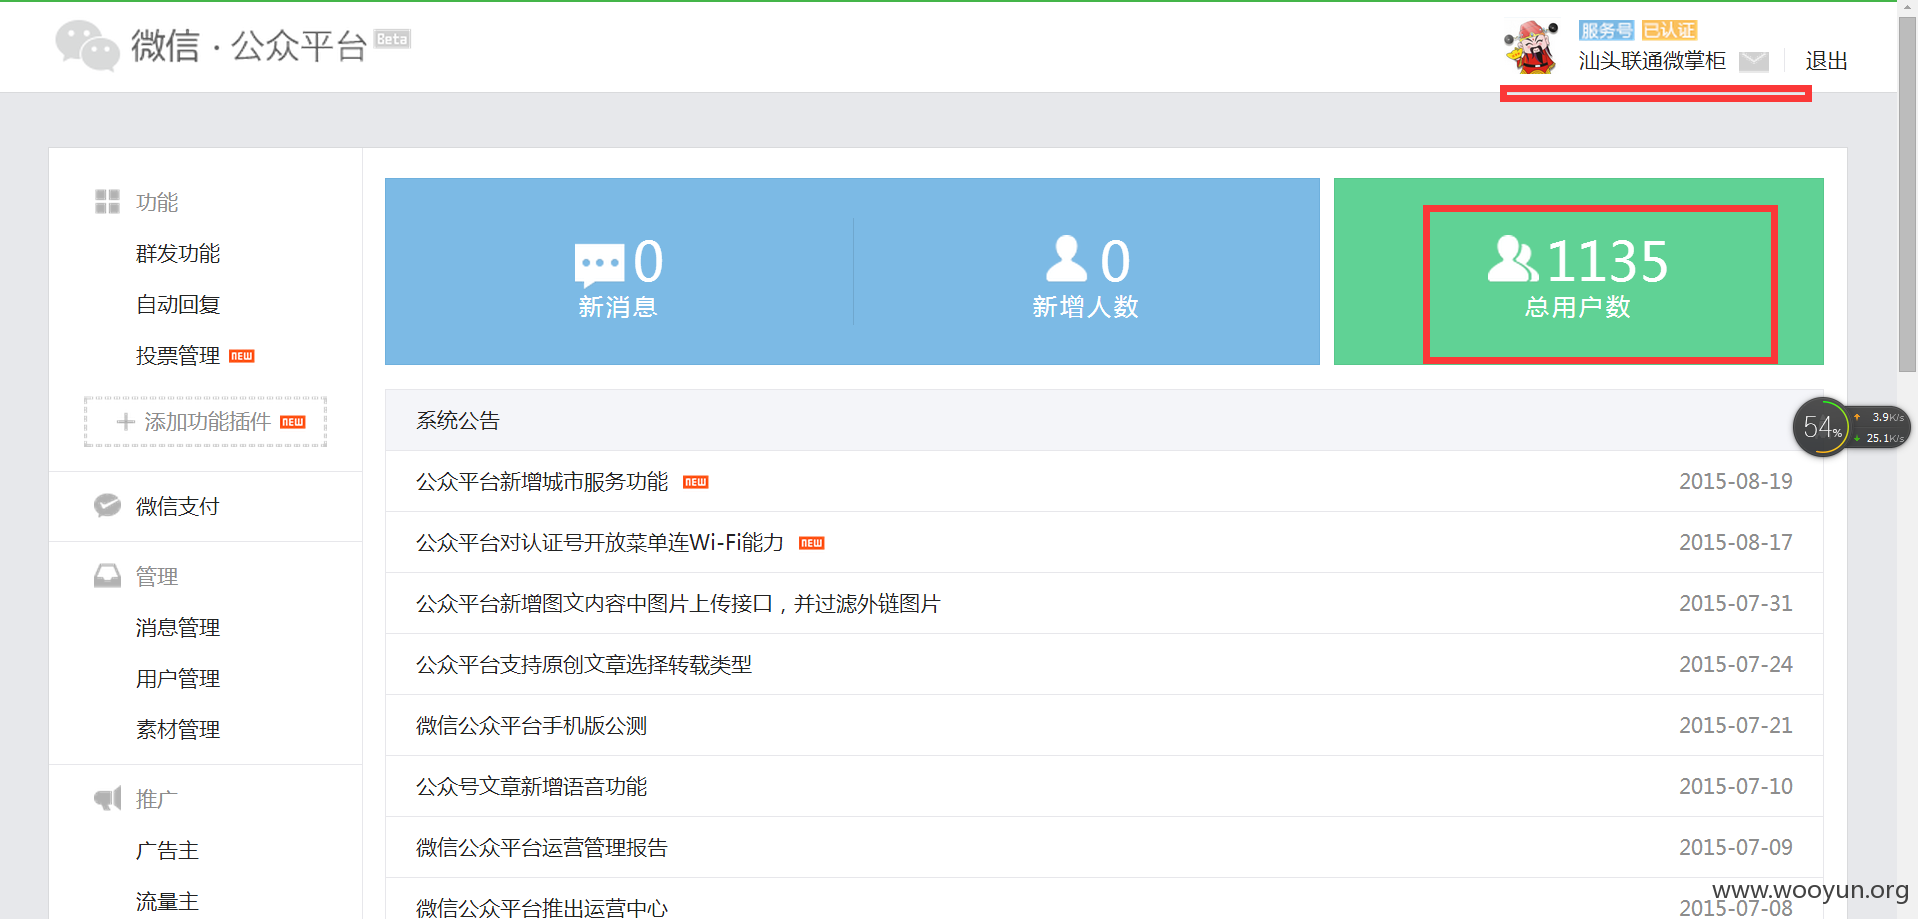Screen dimensions: 1918x919
Task: Open 用户管理 in the sidebar
Action: 178,679
